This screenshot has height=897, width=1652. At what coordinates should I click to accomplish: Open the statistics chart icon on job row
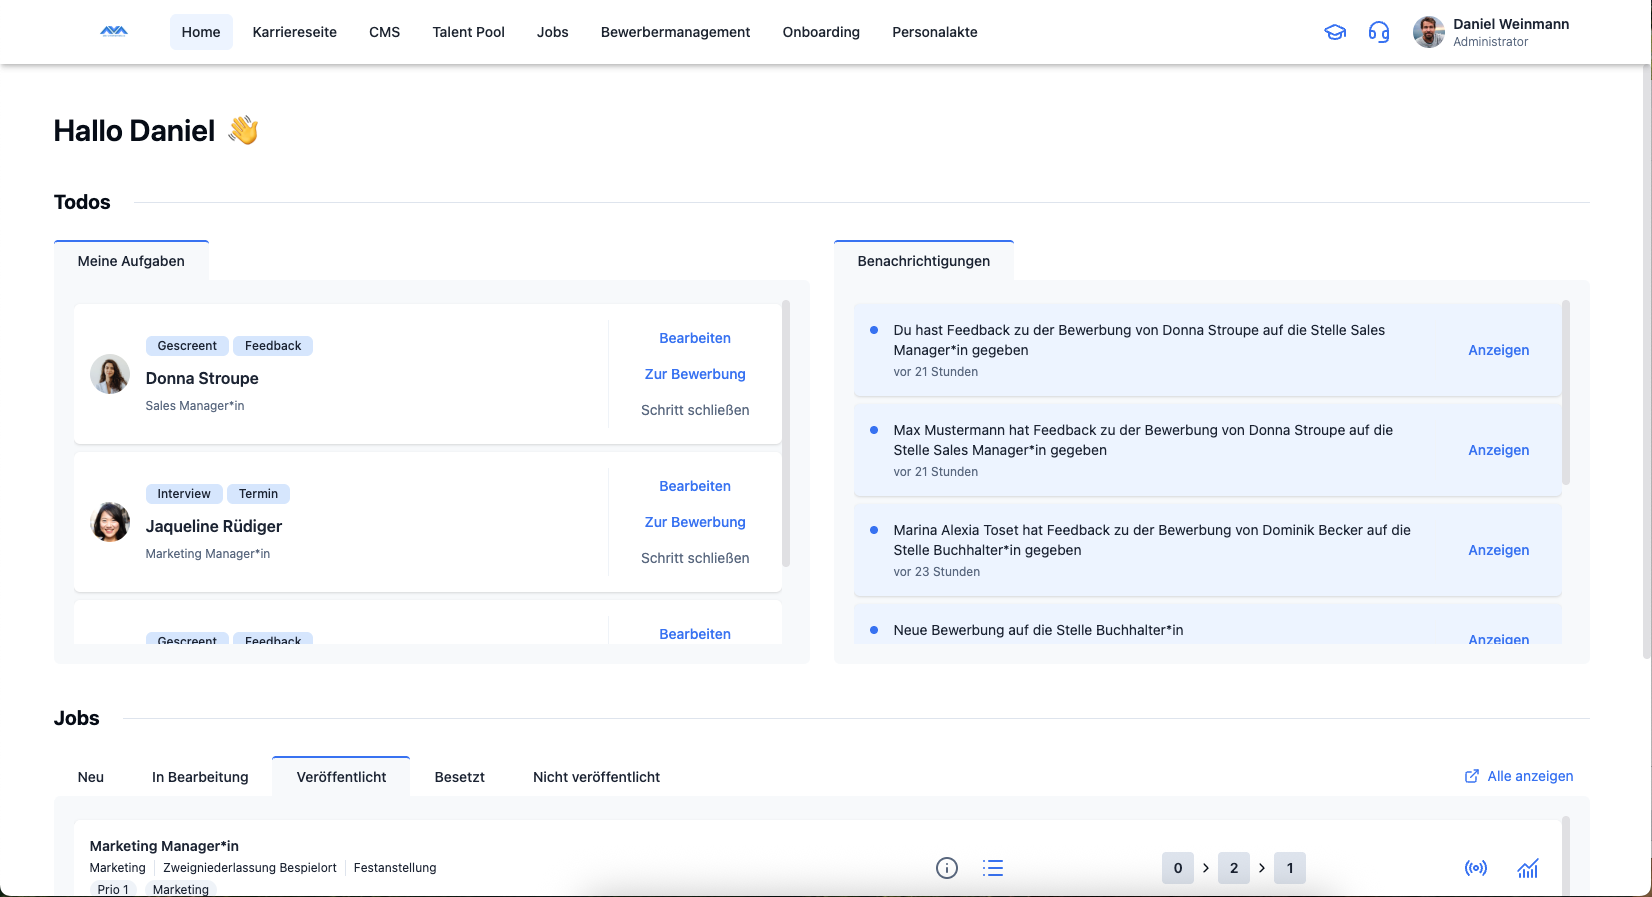[1527, 868]
